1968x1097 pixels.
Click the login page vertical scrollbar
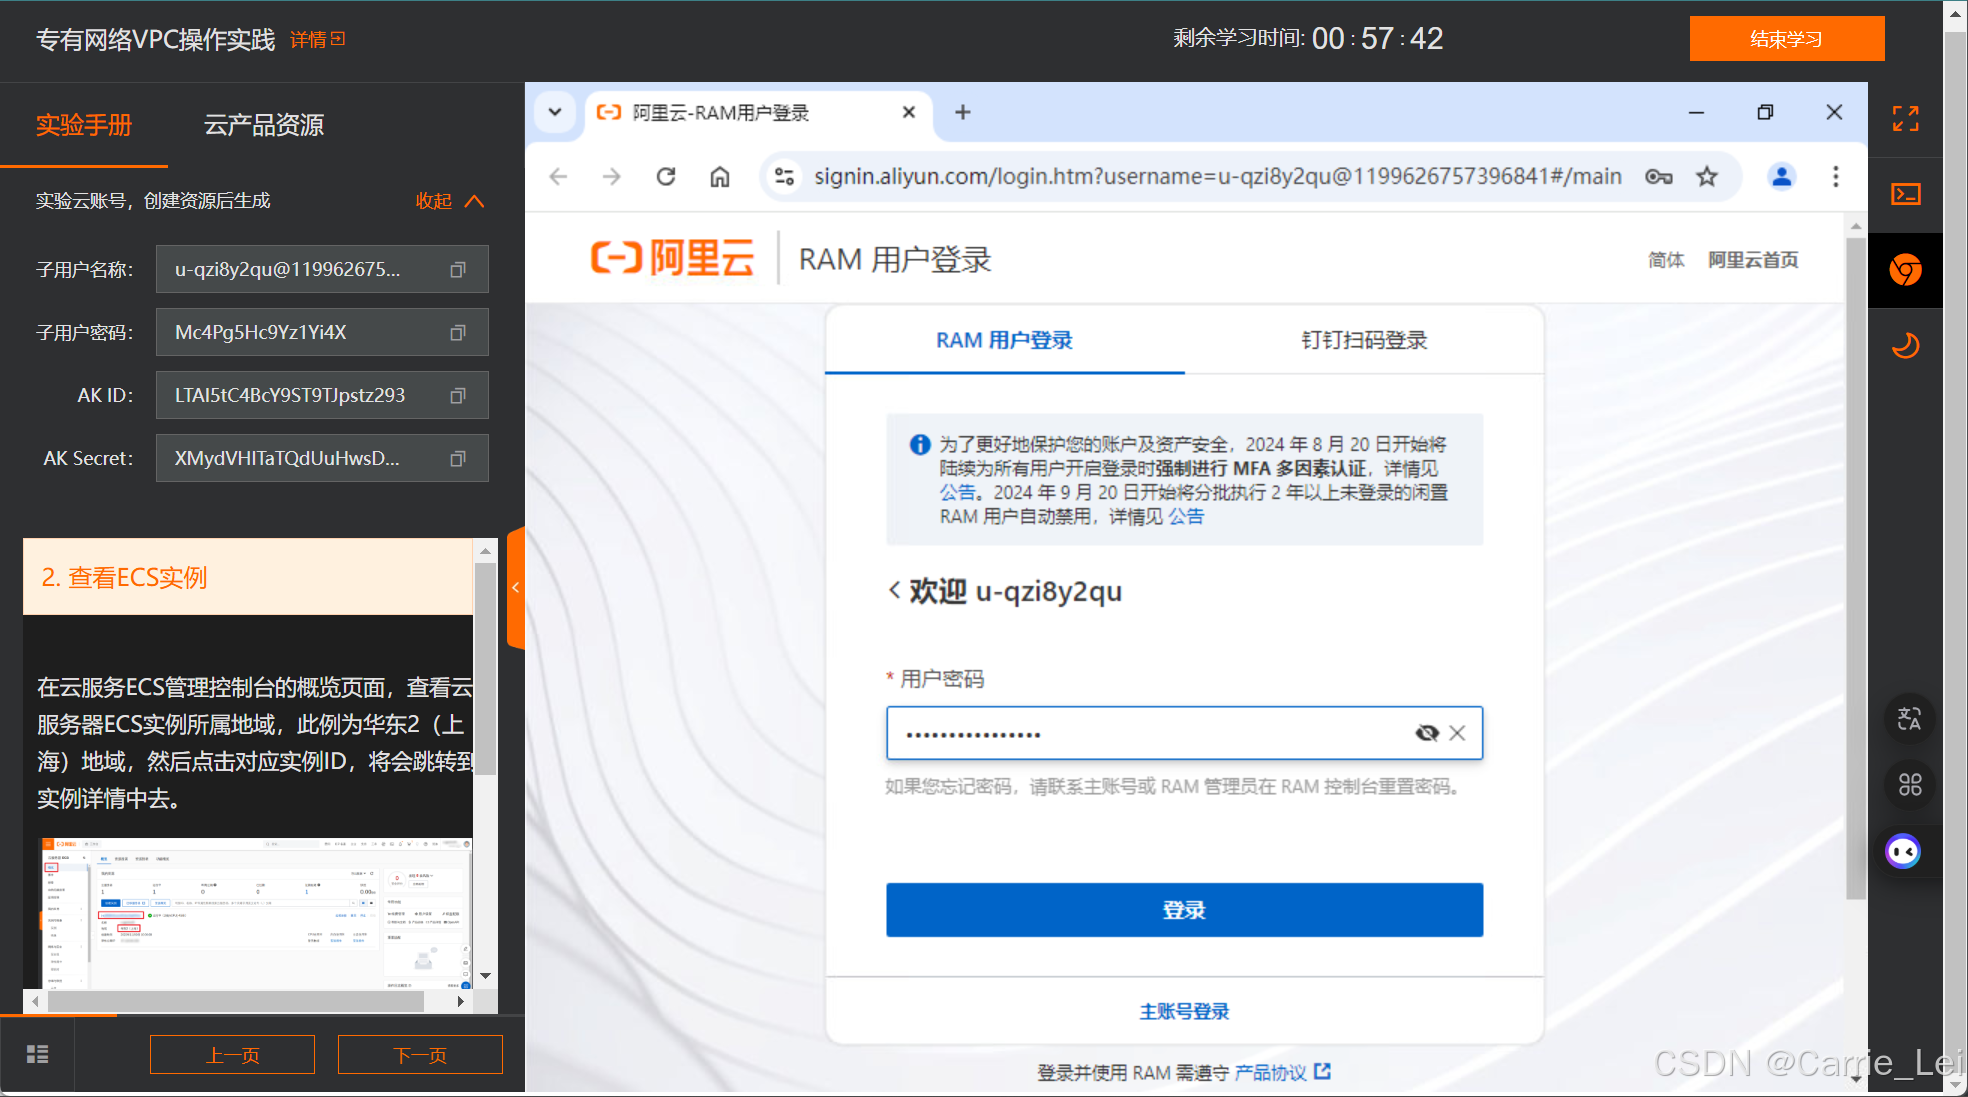(x=1855, y=568)
